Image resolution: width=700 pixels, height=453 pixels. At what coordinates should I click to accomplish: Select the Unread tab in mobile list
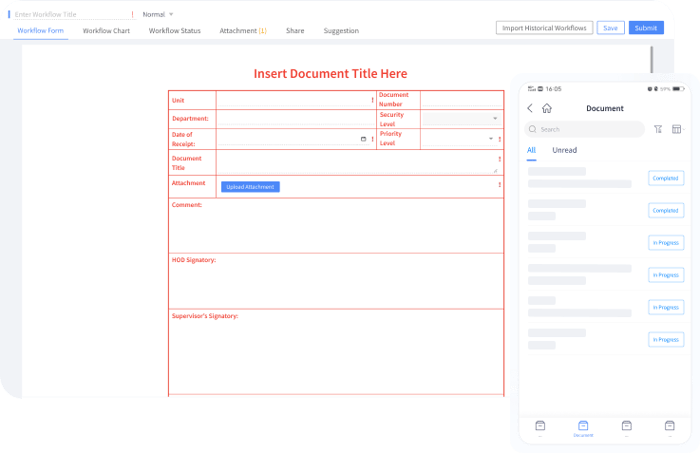[564, 150]
